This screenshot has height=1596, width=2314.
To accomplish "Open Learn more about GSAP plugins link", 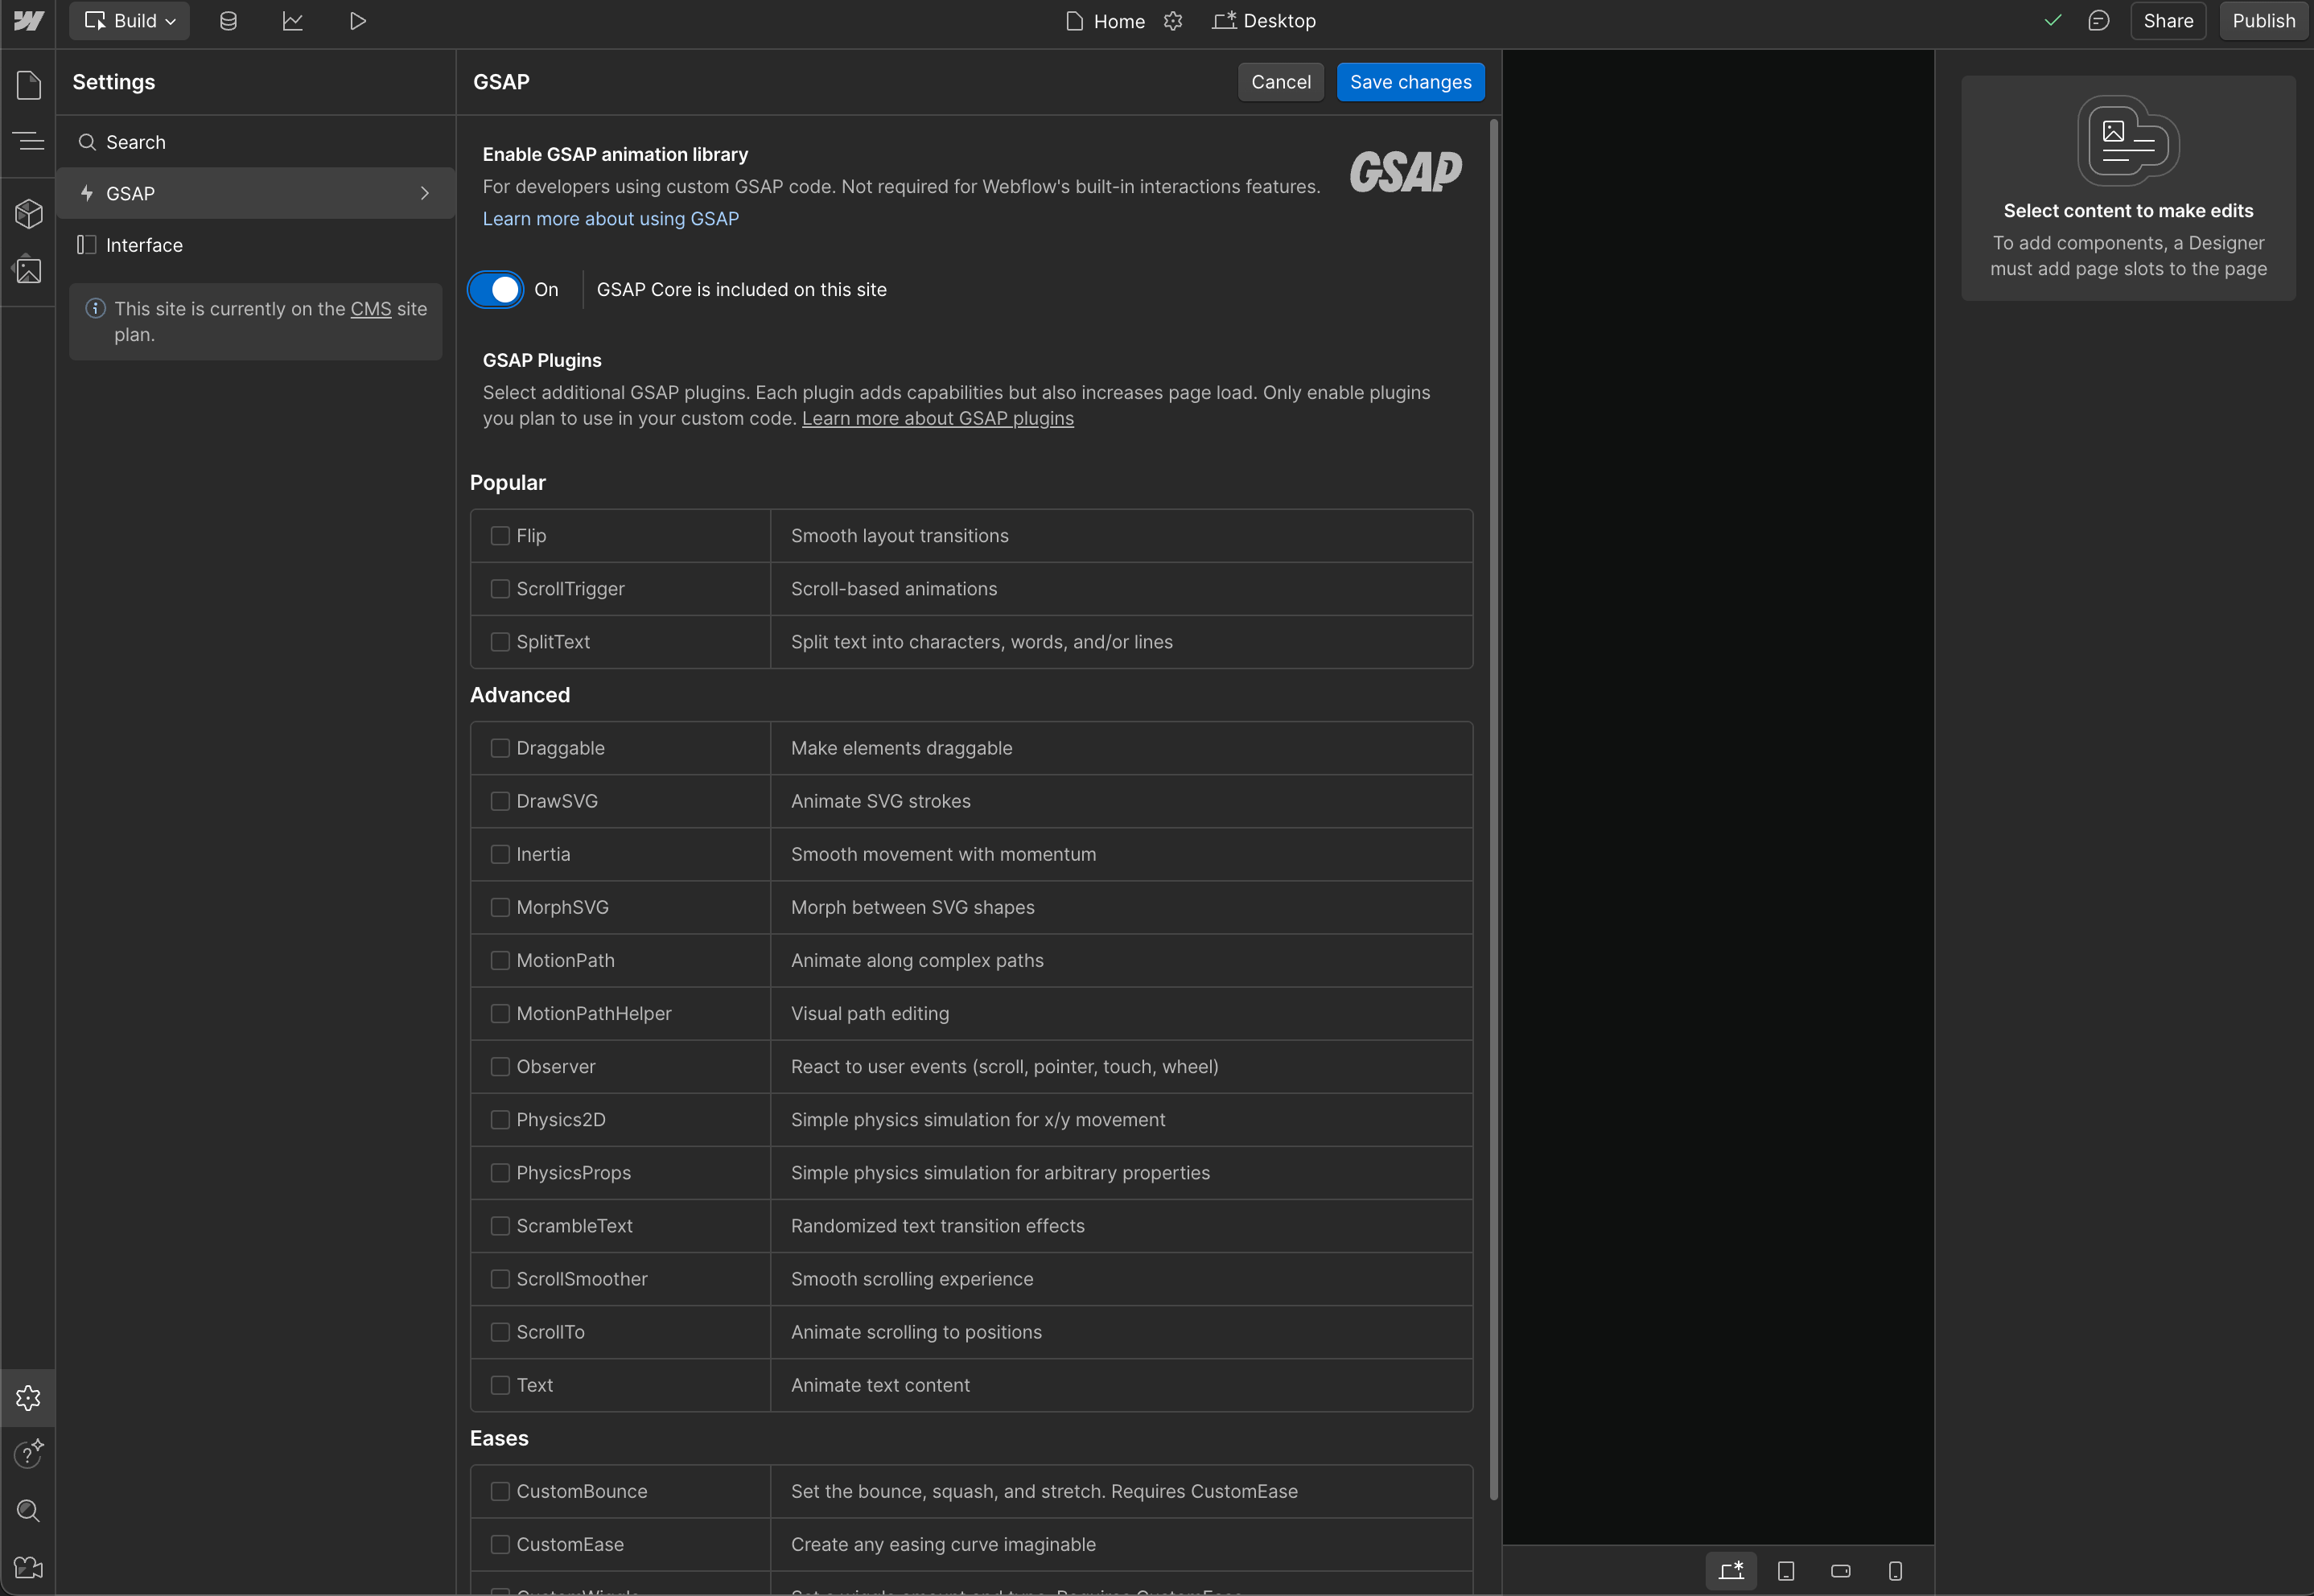I will (938, 419).
